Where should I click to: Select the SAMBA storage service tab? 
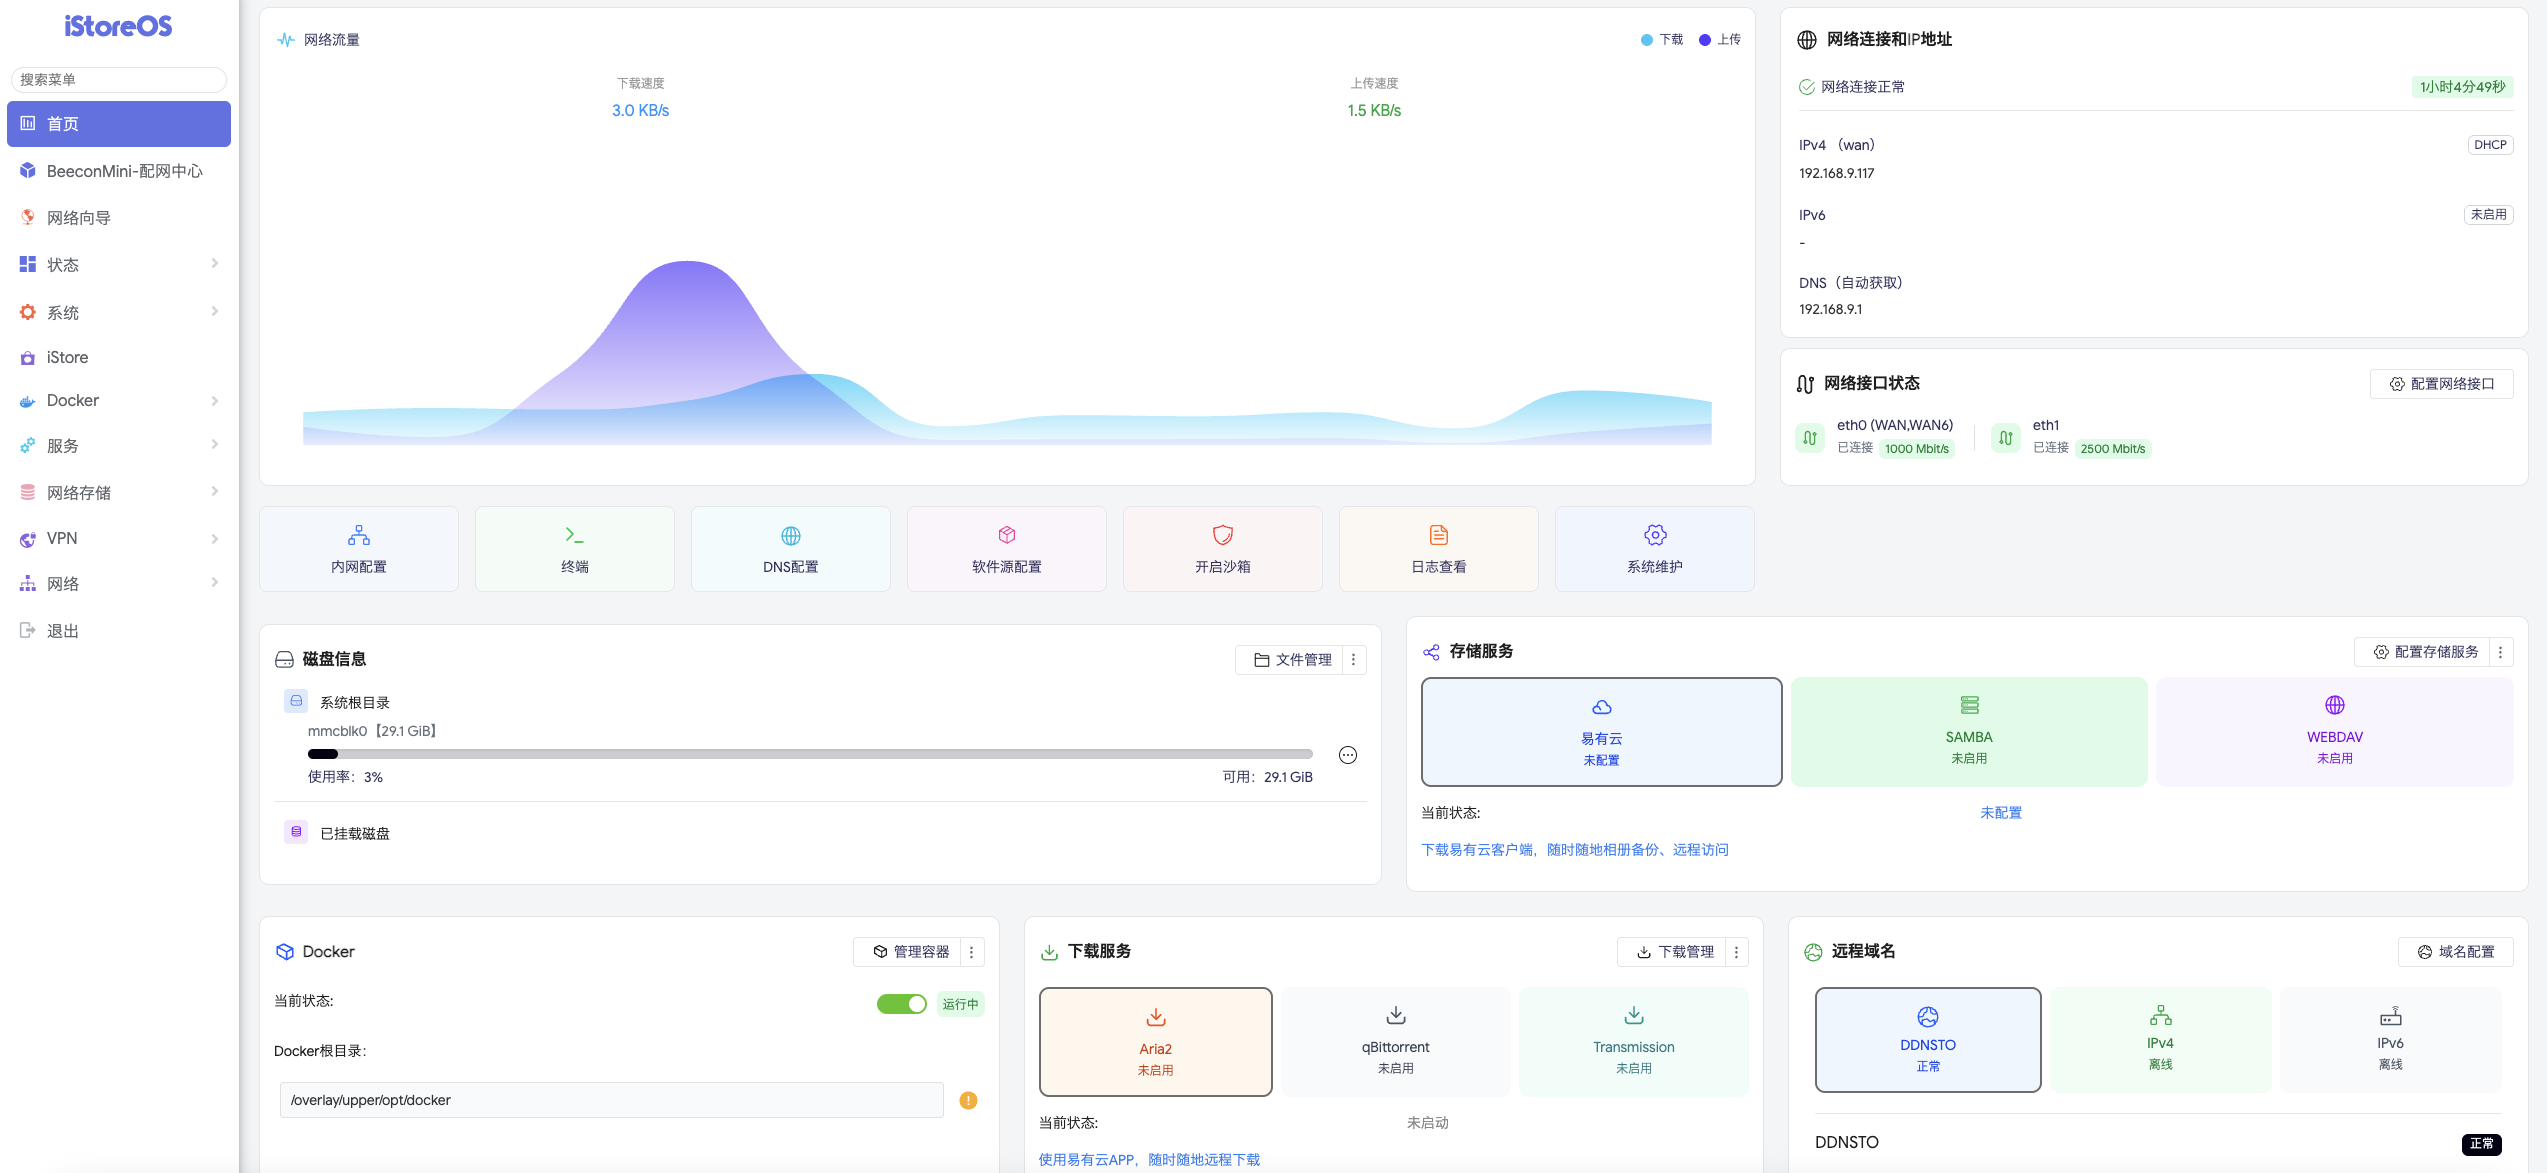coord(1968,732)
